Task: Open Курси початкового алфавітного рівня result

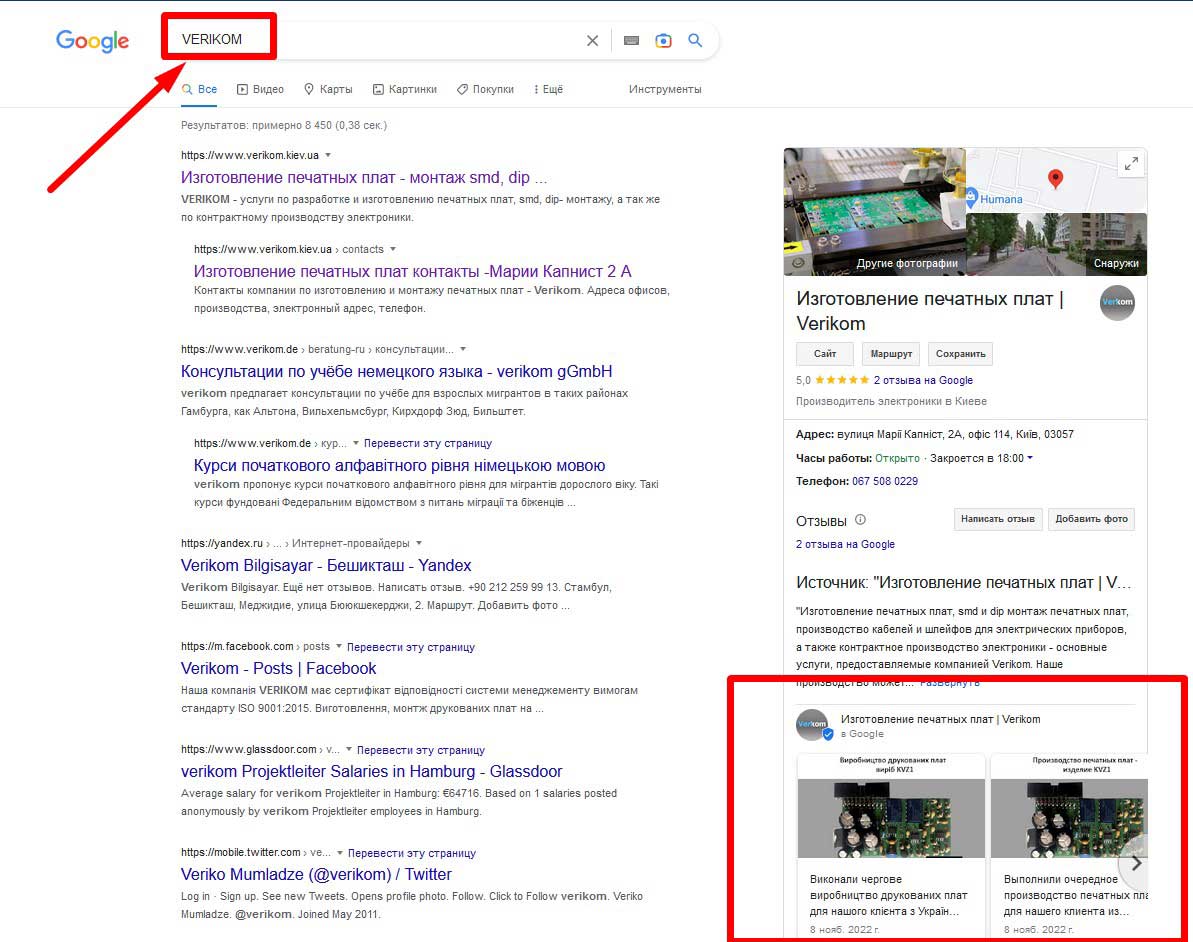Action: [399, 466]
